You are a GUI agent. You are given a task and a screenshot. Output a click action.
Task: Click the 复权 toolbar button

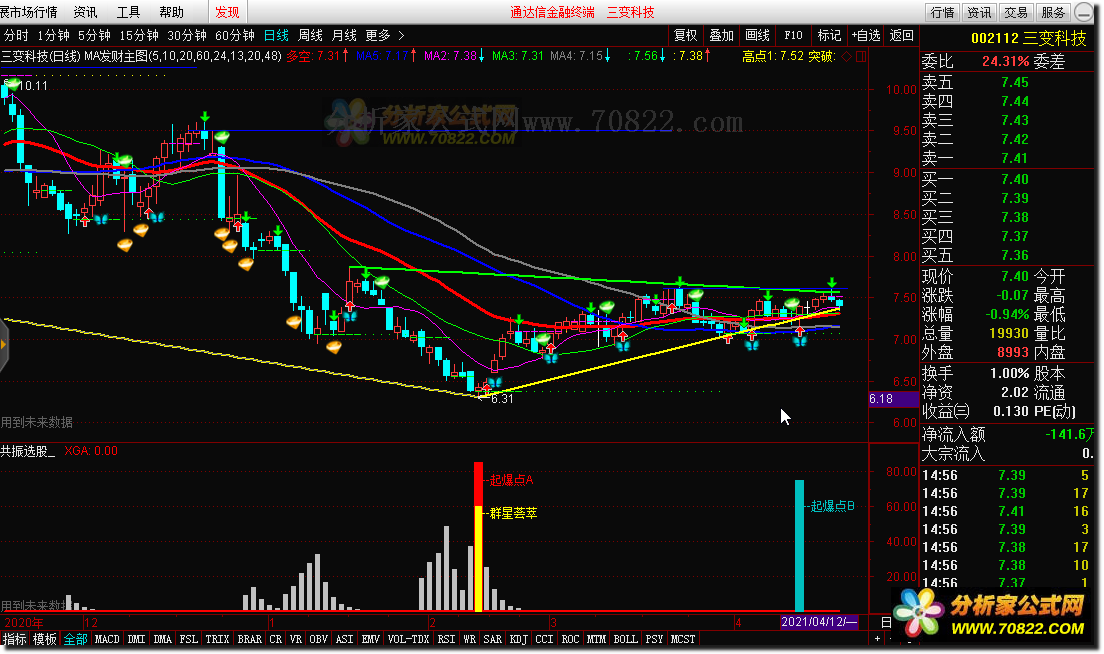point(686,35)
